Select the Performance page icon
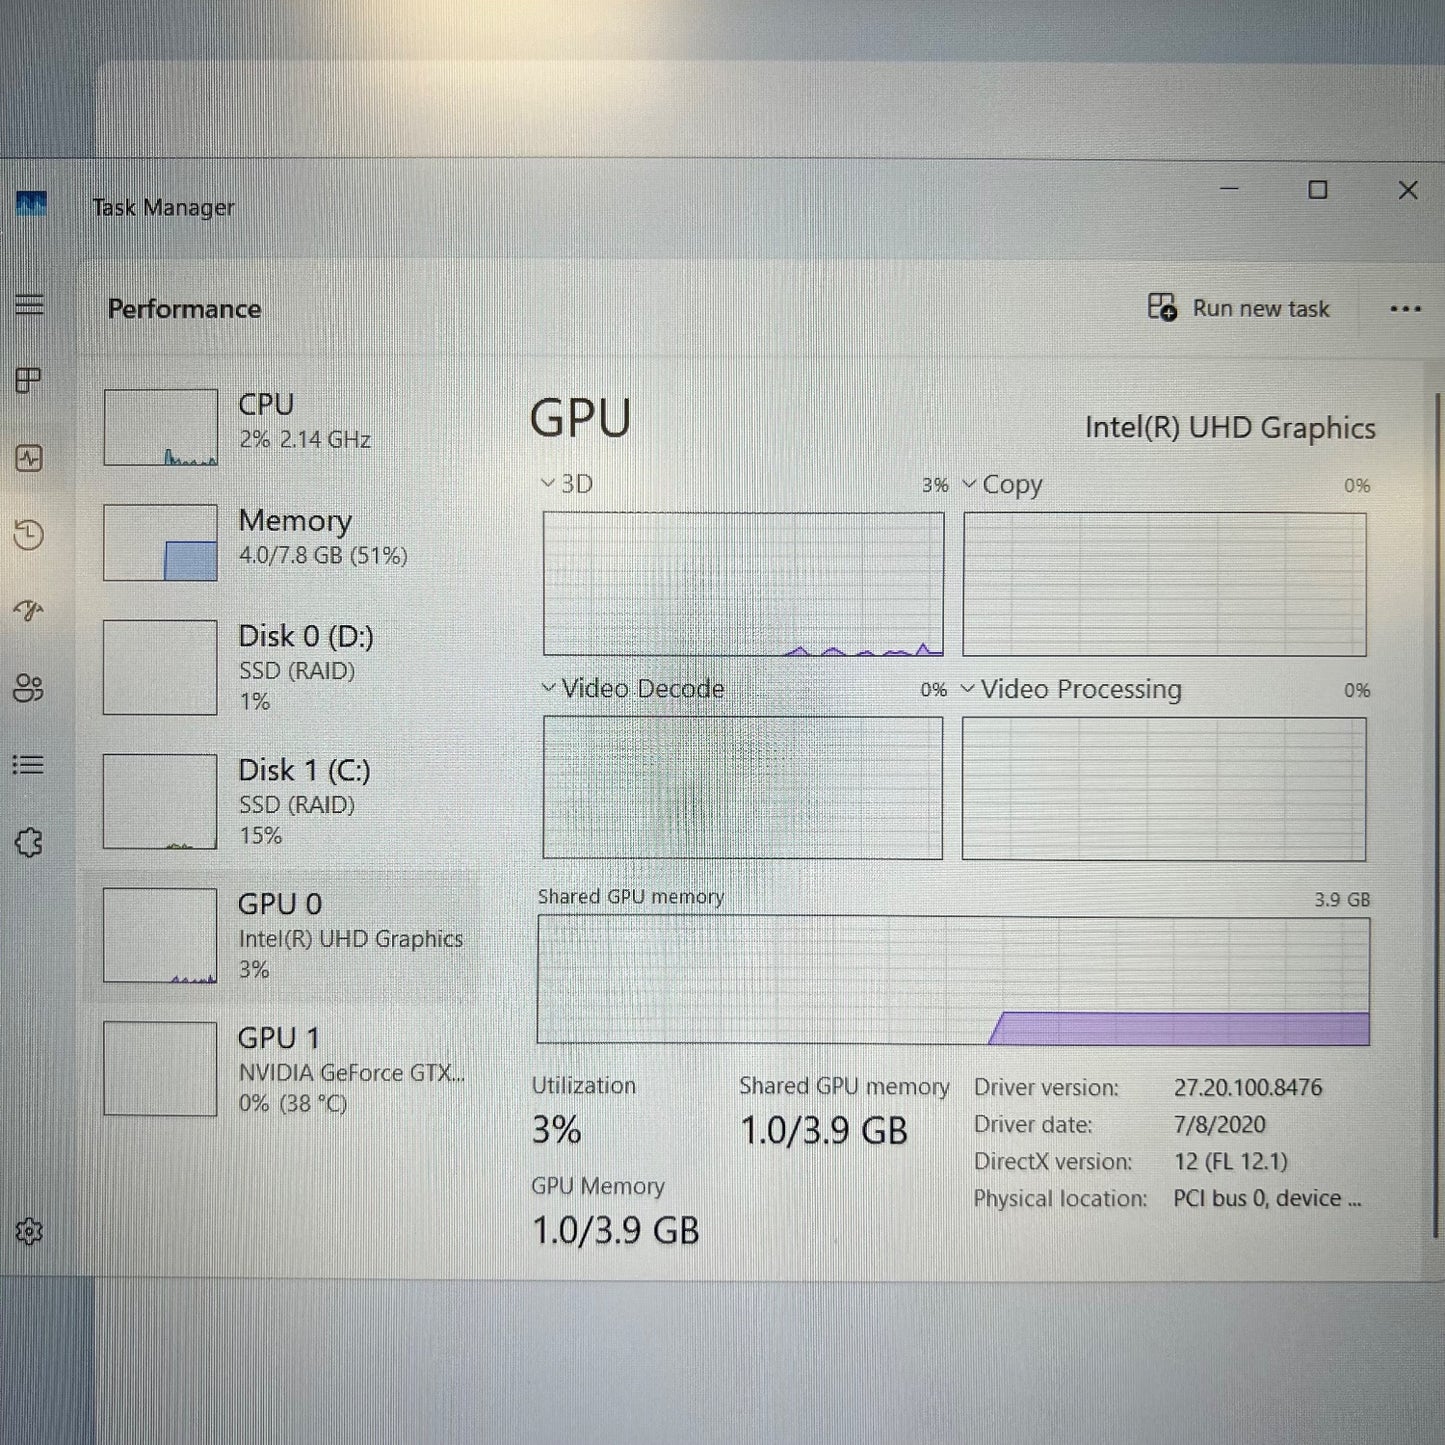Image resolution: width=1445 pixels, height=1445 pixels. coord(28,458)
